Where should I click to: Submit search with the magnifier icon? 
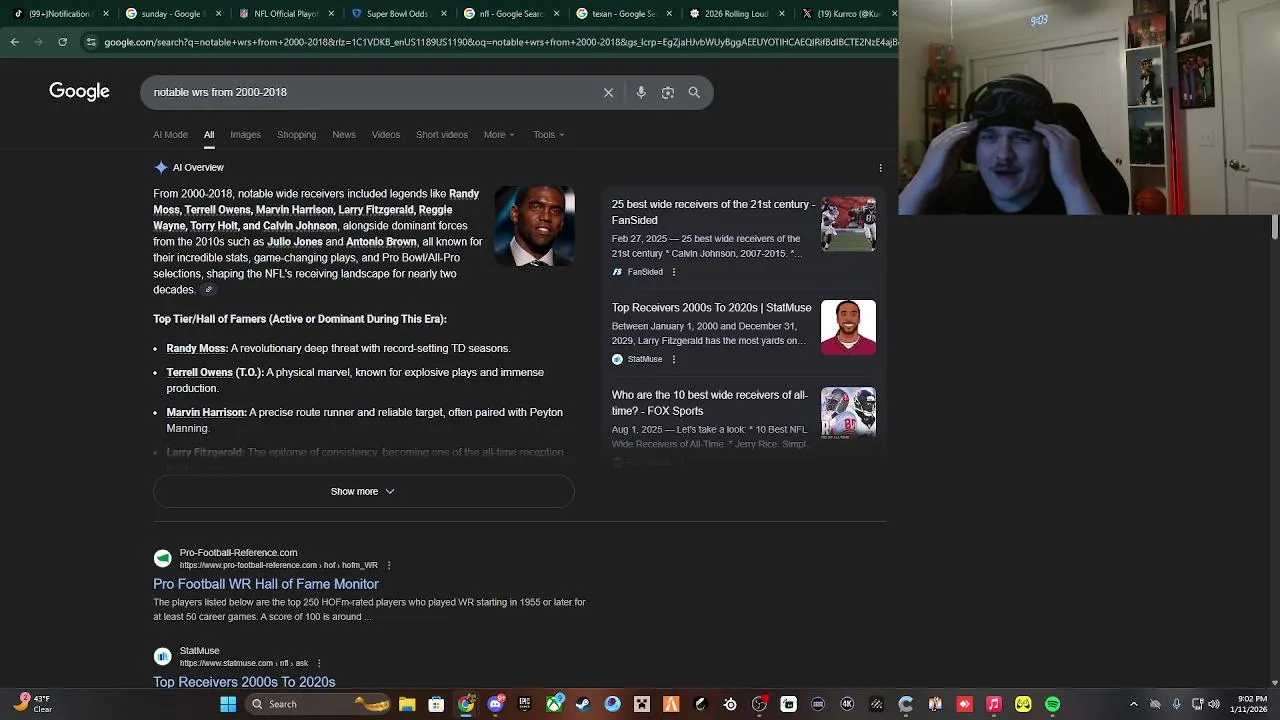[x=694, y=92]
